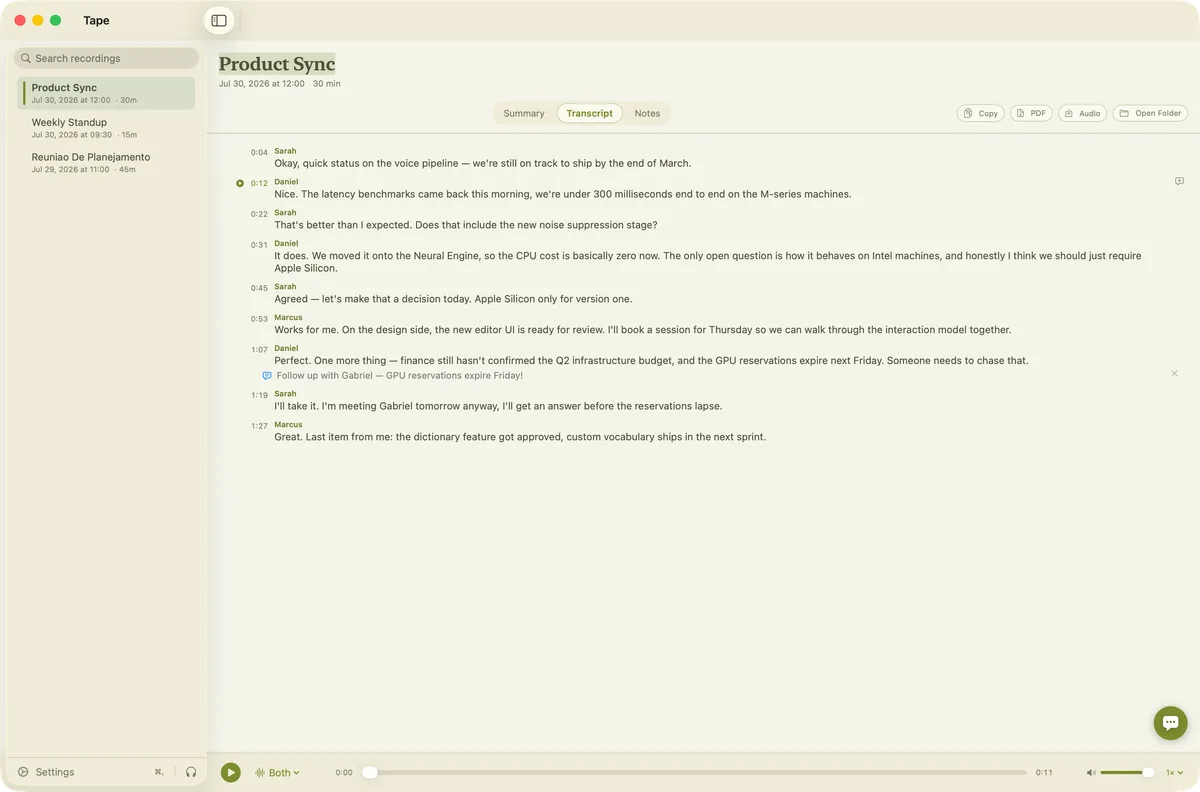Dismiss the Gabriel follow-up note
This screenshot has width=1200, height=792.
click(1174, 373)
